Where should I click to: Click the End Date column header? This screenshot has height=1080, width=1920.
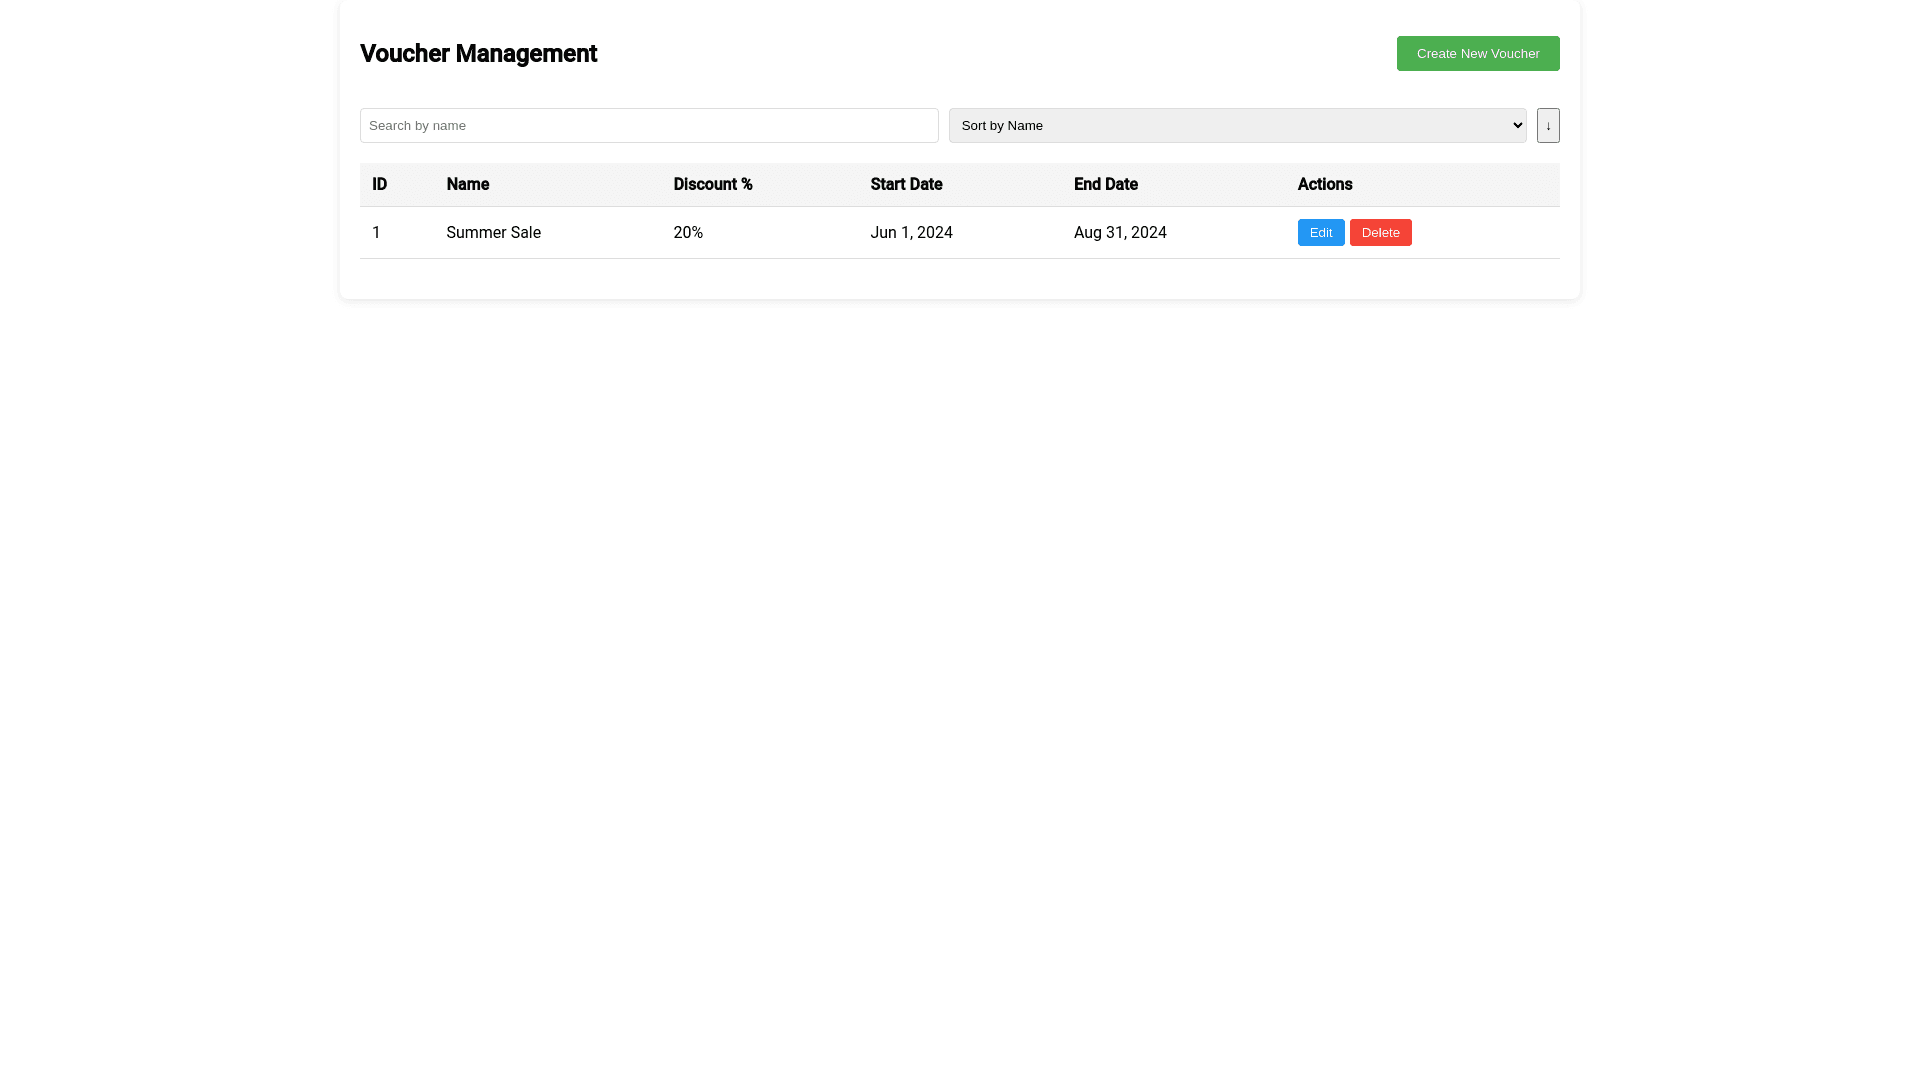(x=1105, y=184)
